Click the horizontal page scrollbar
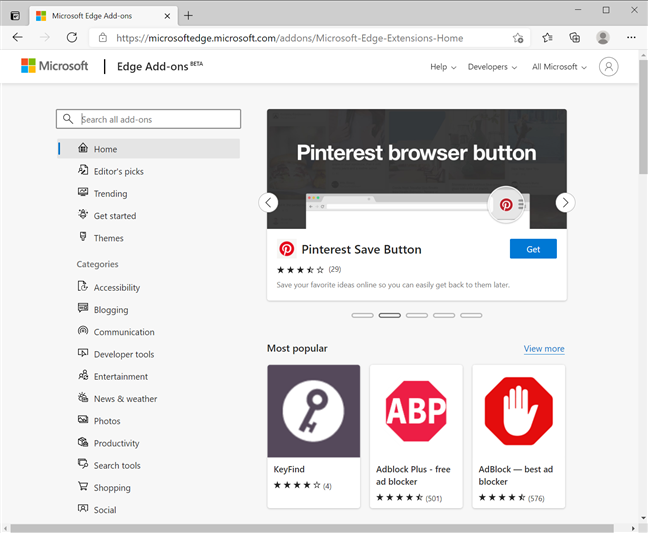The width and height of the screenshot is (648, 533). point(312,528)
